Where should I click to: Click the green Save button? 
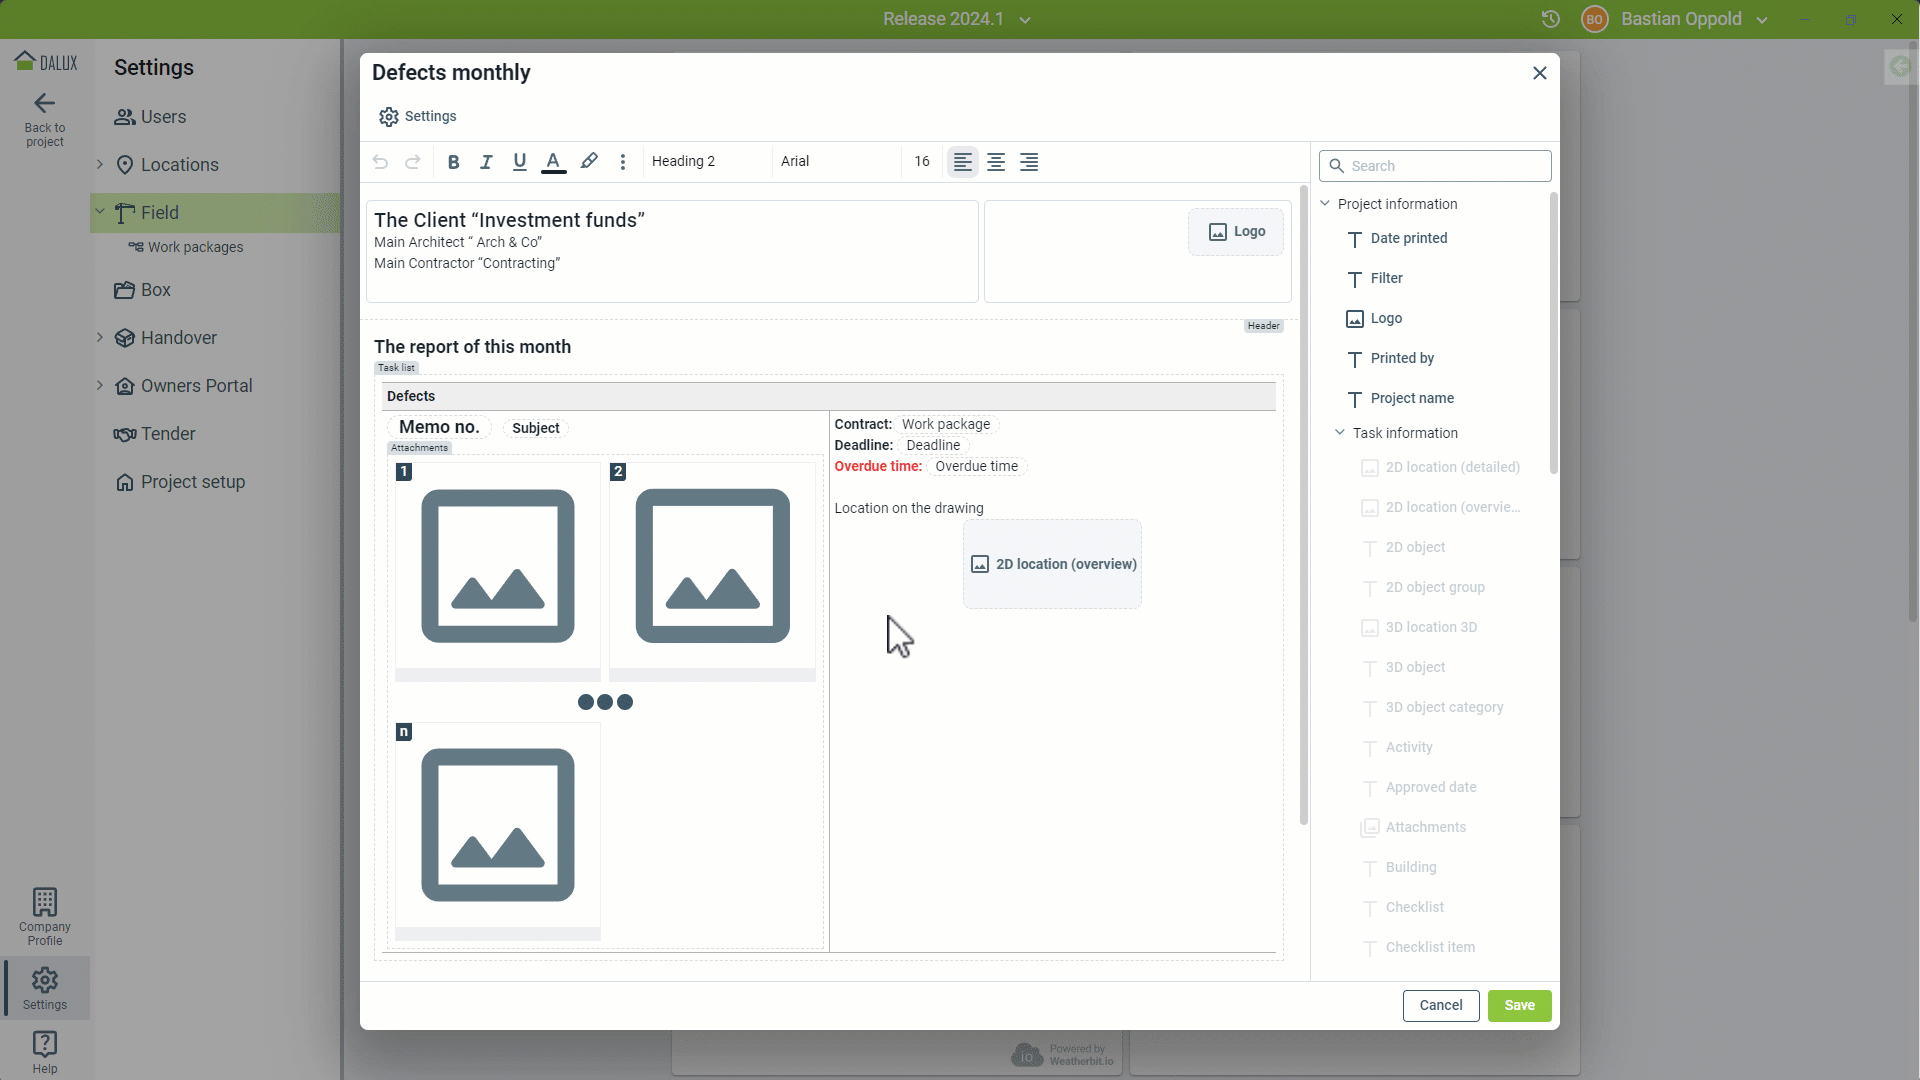pos(1519,1005)
